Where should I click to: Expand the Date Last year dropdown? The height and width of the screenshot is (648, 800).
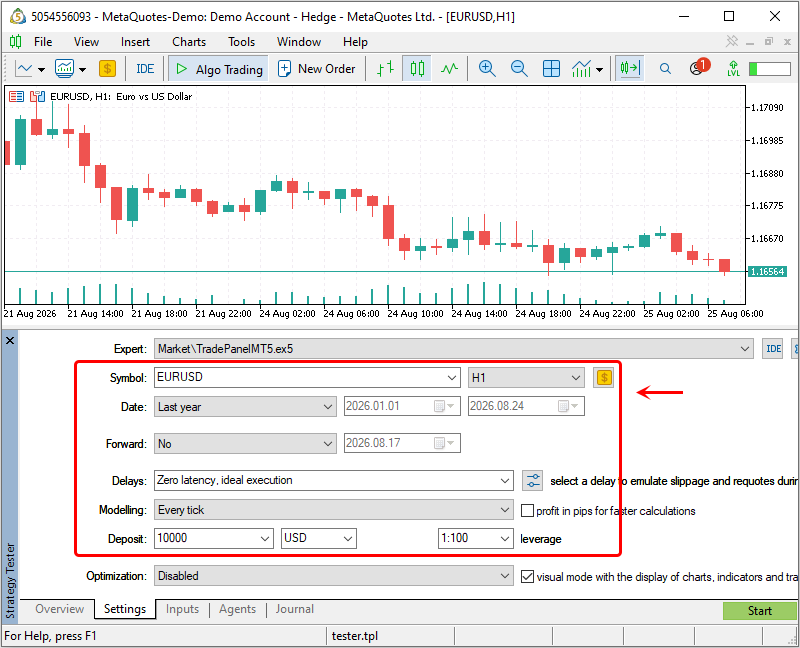[328, 407]
